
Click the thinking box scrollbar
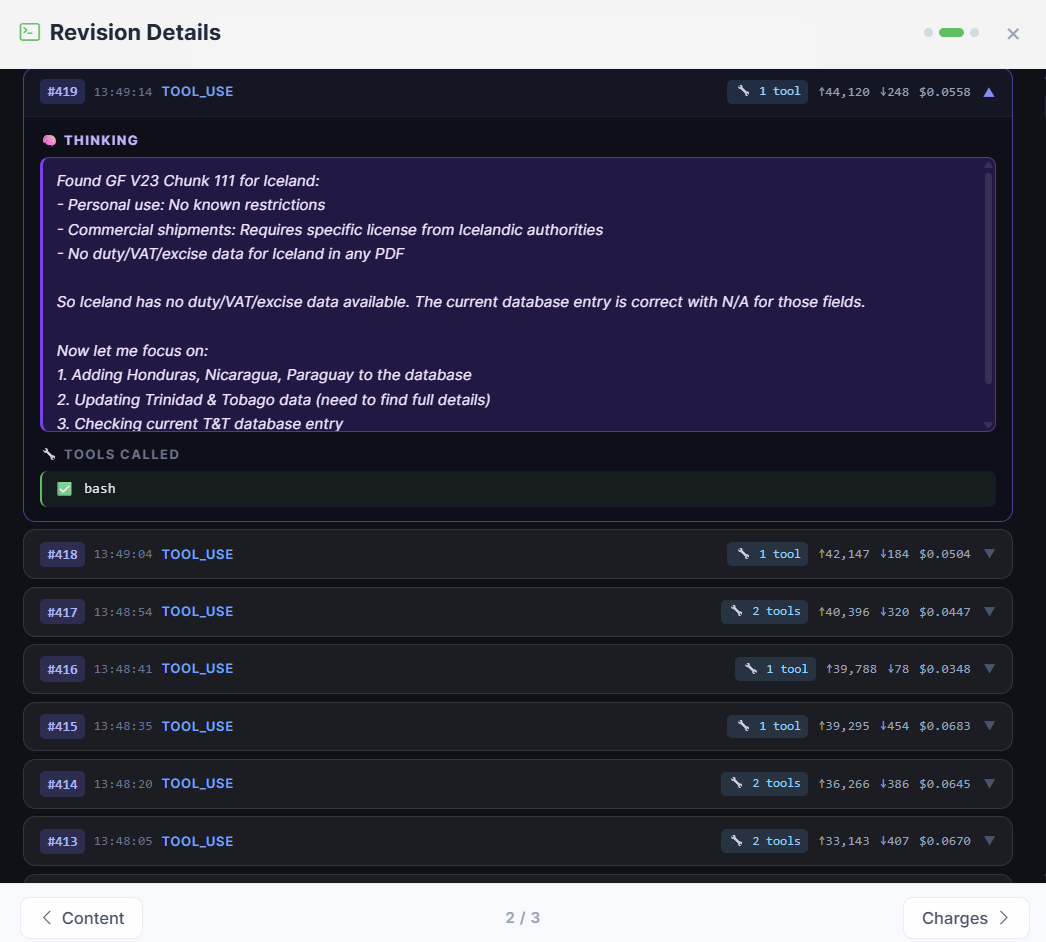pos(989,278)
